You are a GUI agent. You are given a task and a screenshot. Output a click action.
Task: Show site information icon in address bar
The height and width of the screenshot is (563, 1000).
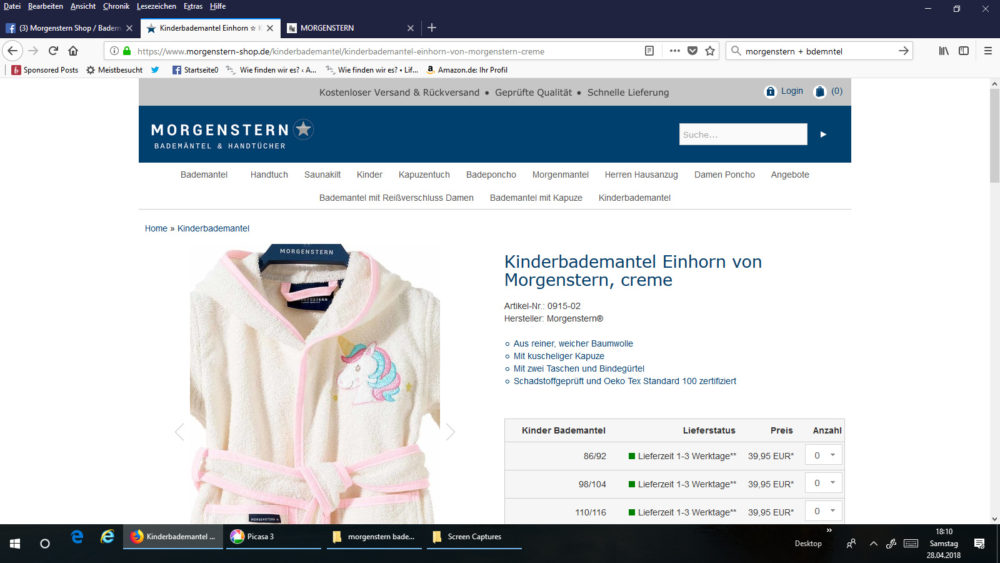[114, 51]
